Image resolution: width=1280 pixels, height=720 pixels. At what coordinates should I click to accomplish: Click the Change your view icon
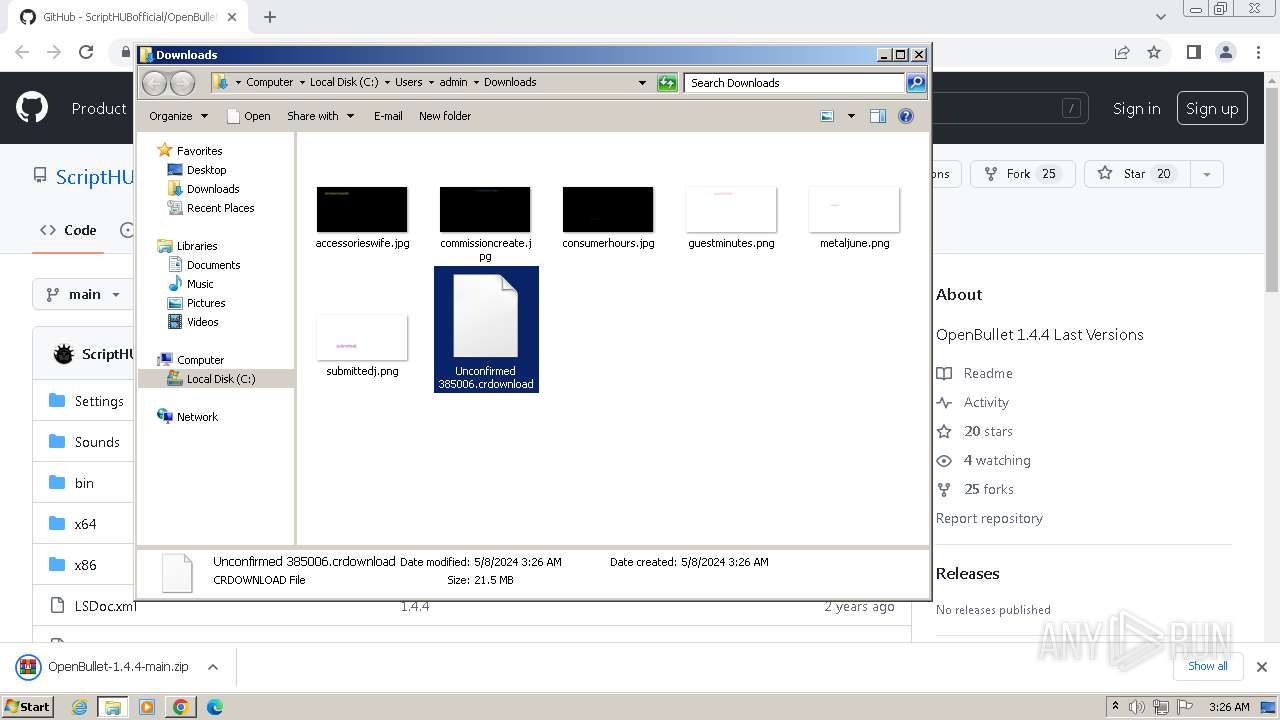pos(827,116)
